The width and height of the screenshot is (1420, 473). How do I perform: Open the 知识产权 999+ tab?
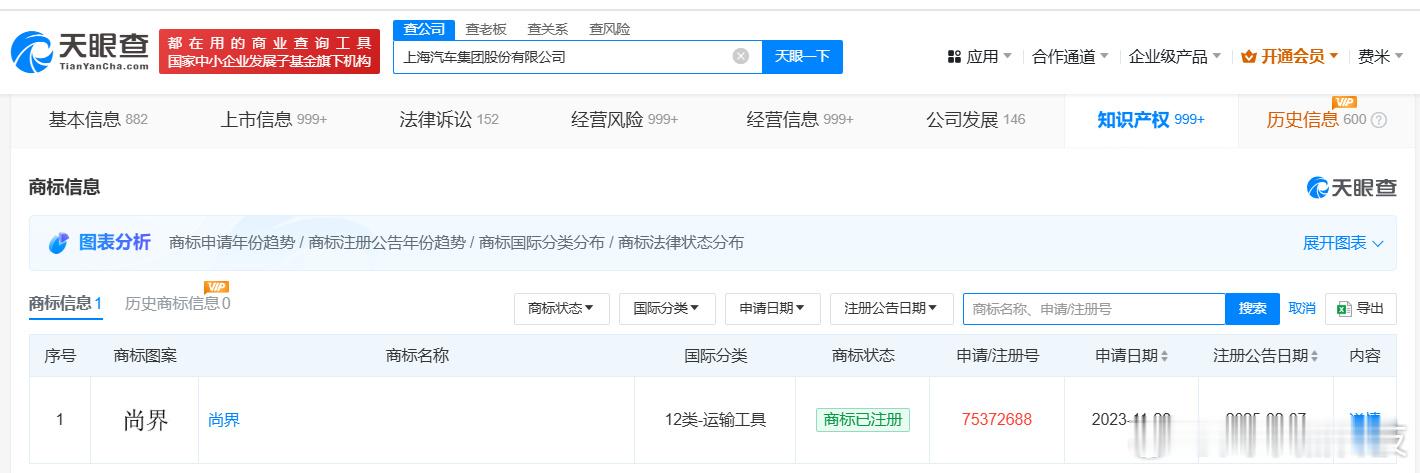tap(1151, 120)
